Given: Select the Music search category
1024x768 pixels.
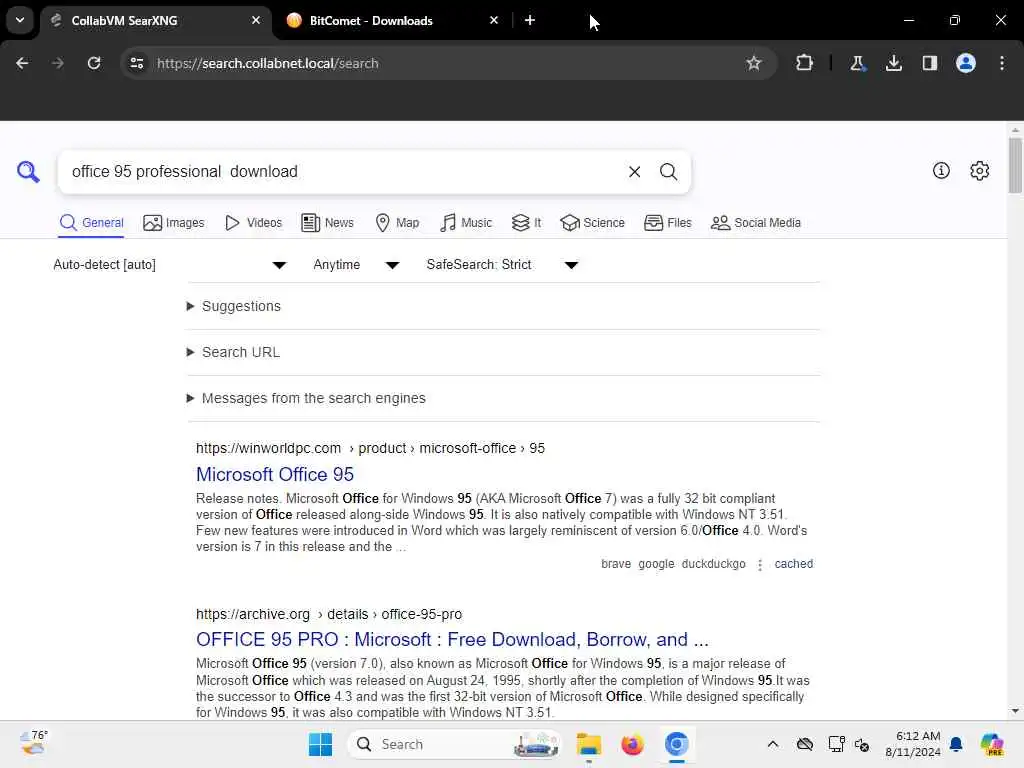Looking at the screenshot, I should [x=466, y=223].
